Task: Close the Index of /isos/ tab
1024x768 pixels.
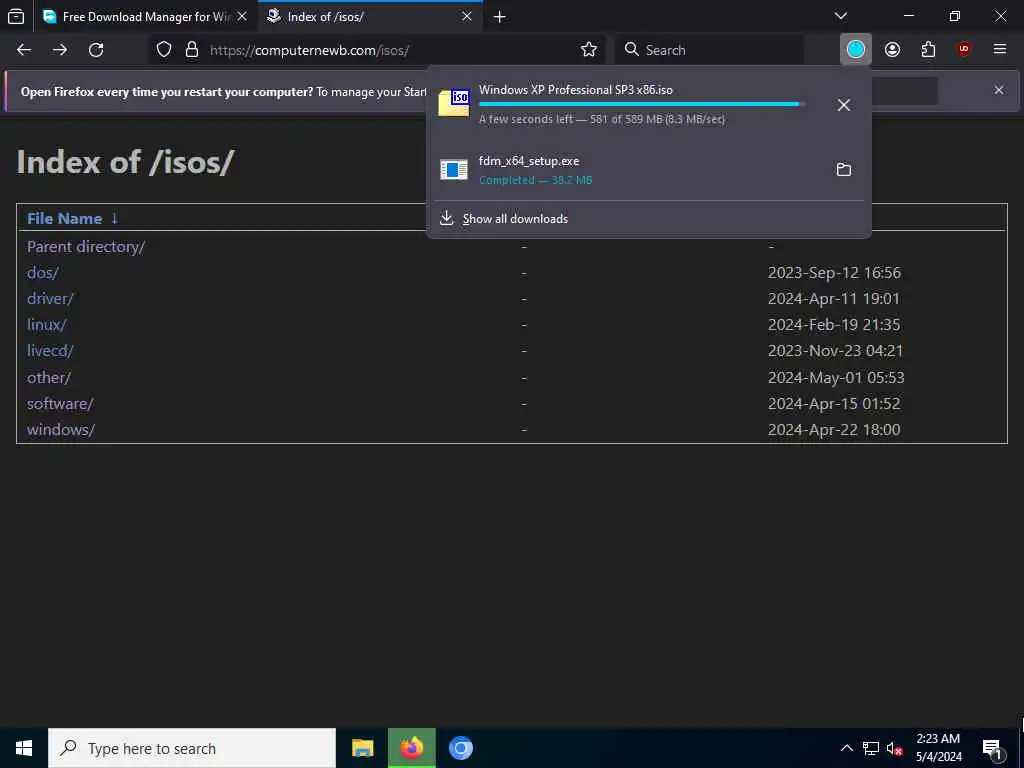Action: pyautogui.click(x=467, y=17)
